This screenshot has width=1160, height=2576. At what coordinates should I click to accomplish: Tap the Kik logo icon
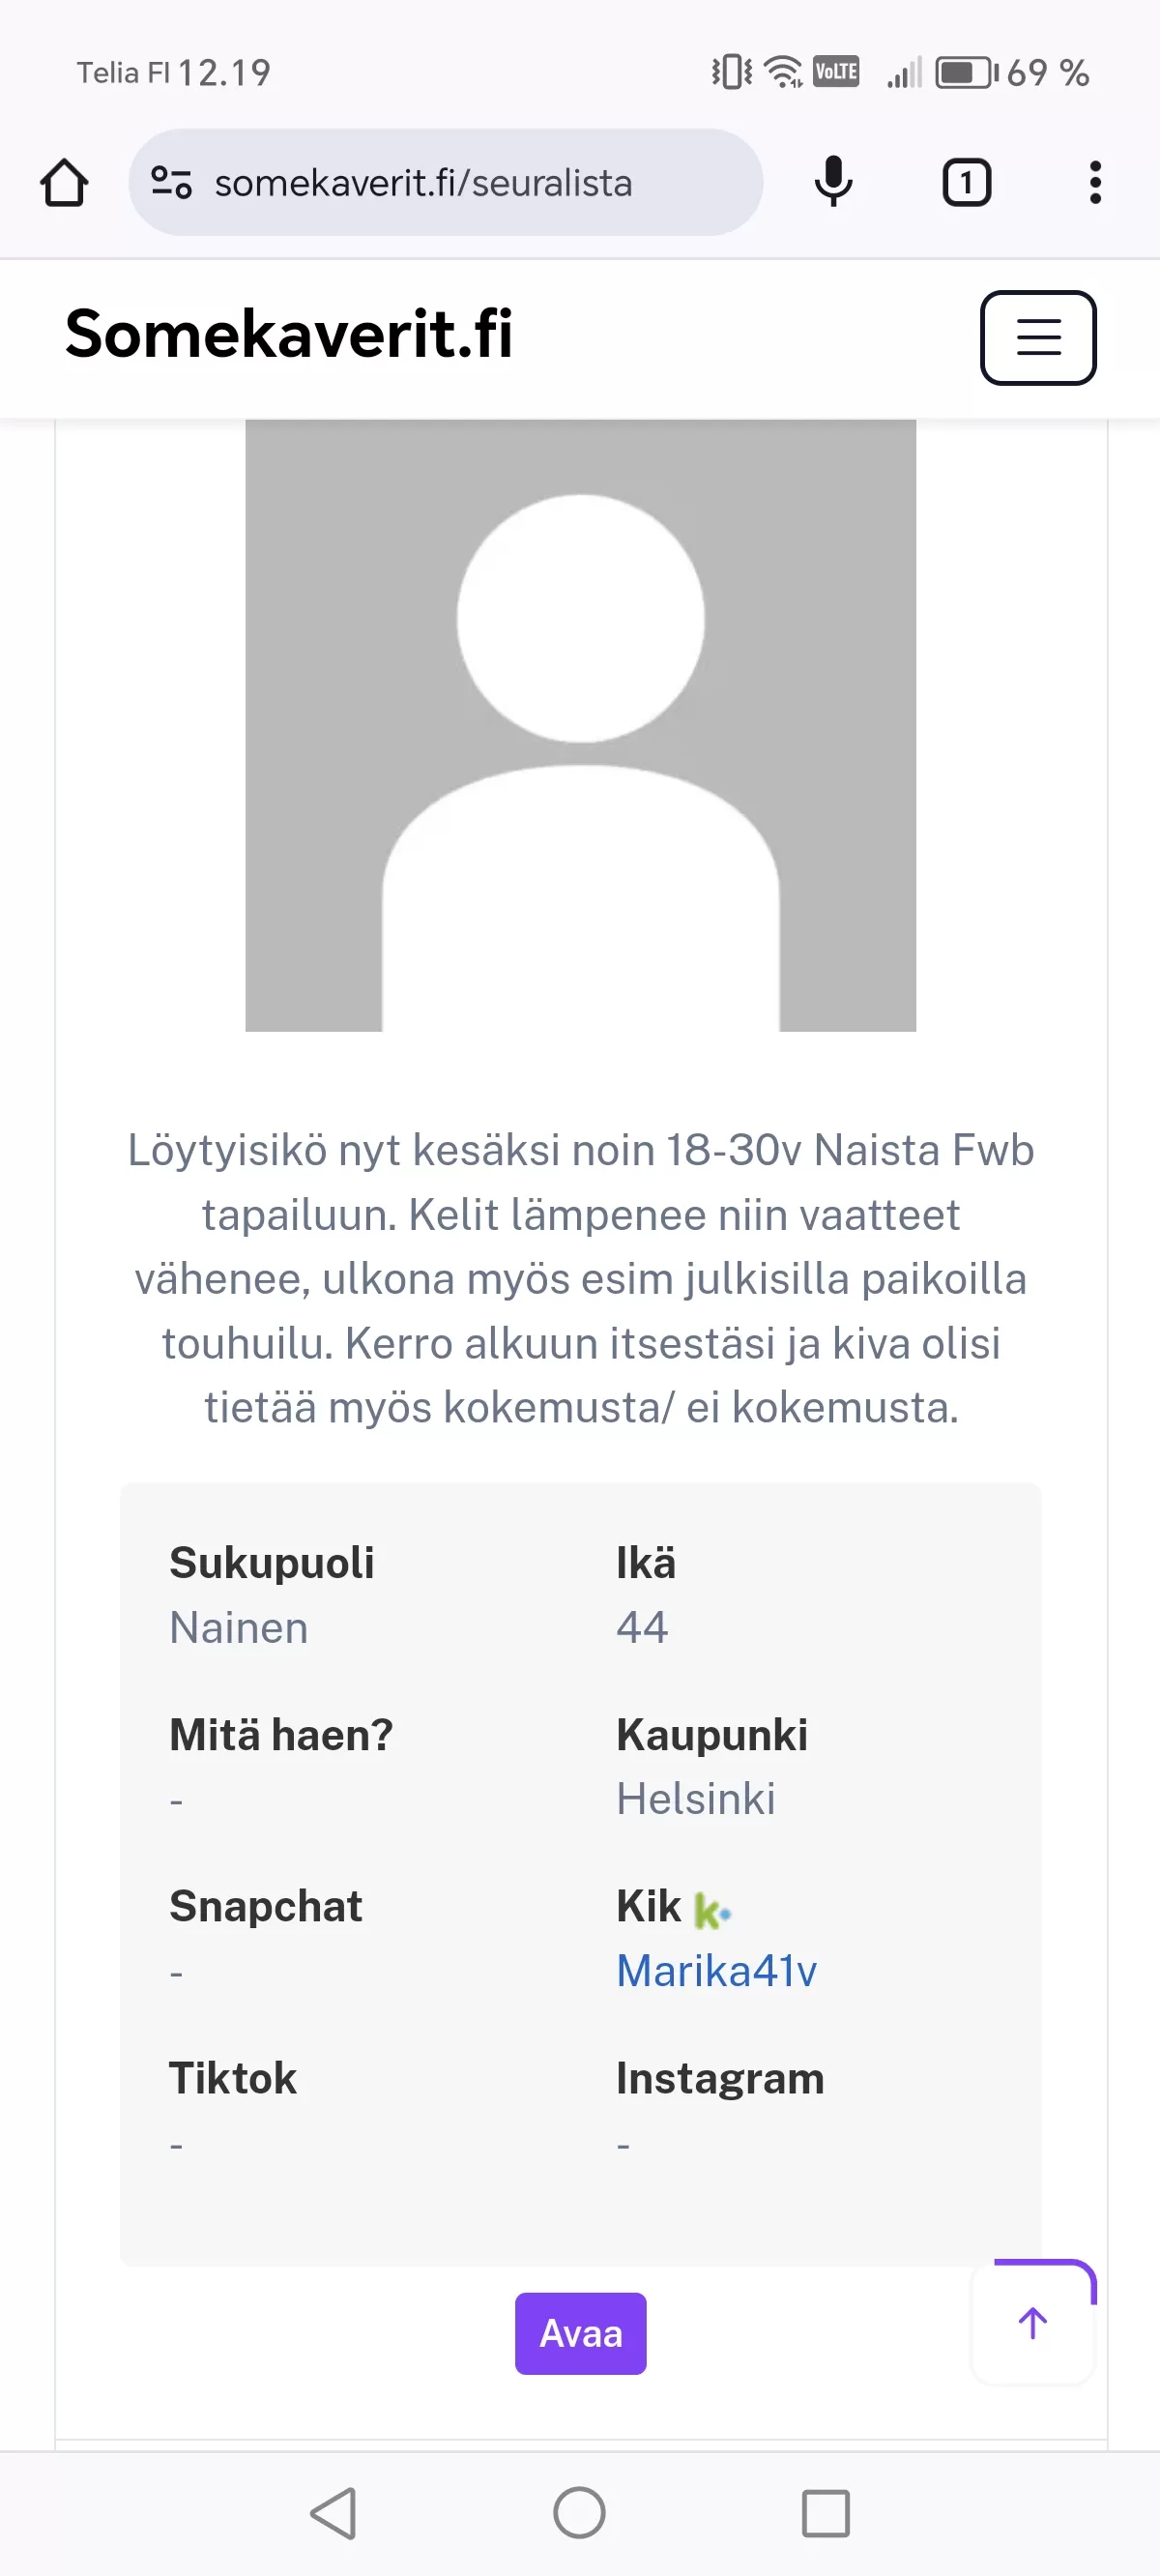[x=712, y=1911]
